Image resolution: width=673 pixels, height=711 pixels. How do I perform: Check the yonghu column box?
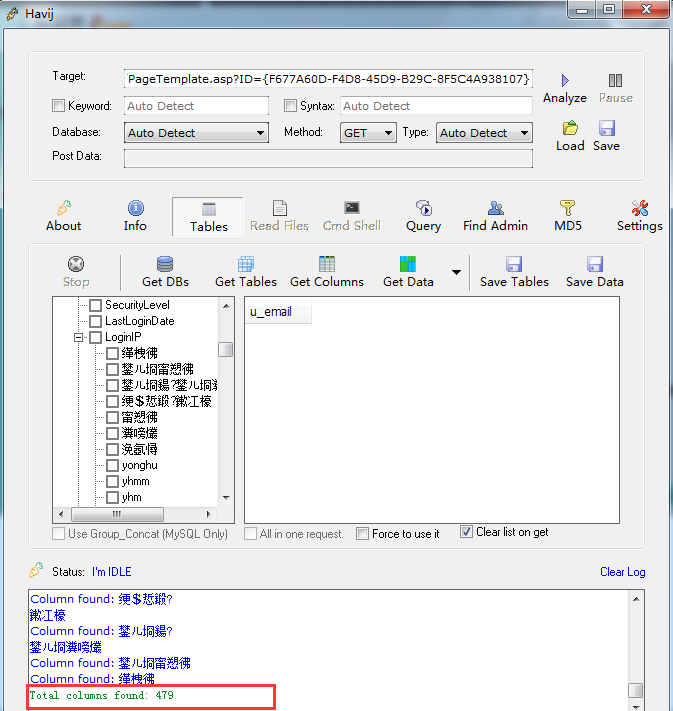pyautogui.click(x=112, y=465)
